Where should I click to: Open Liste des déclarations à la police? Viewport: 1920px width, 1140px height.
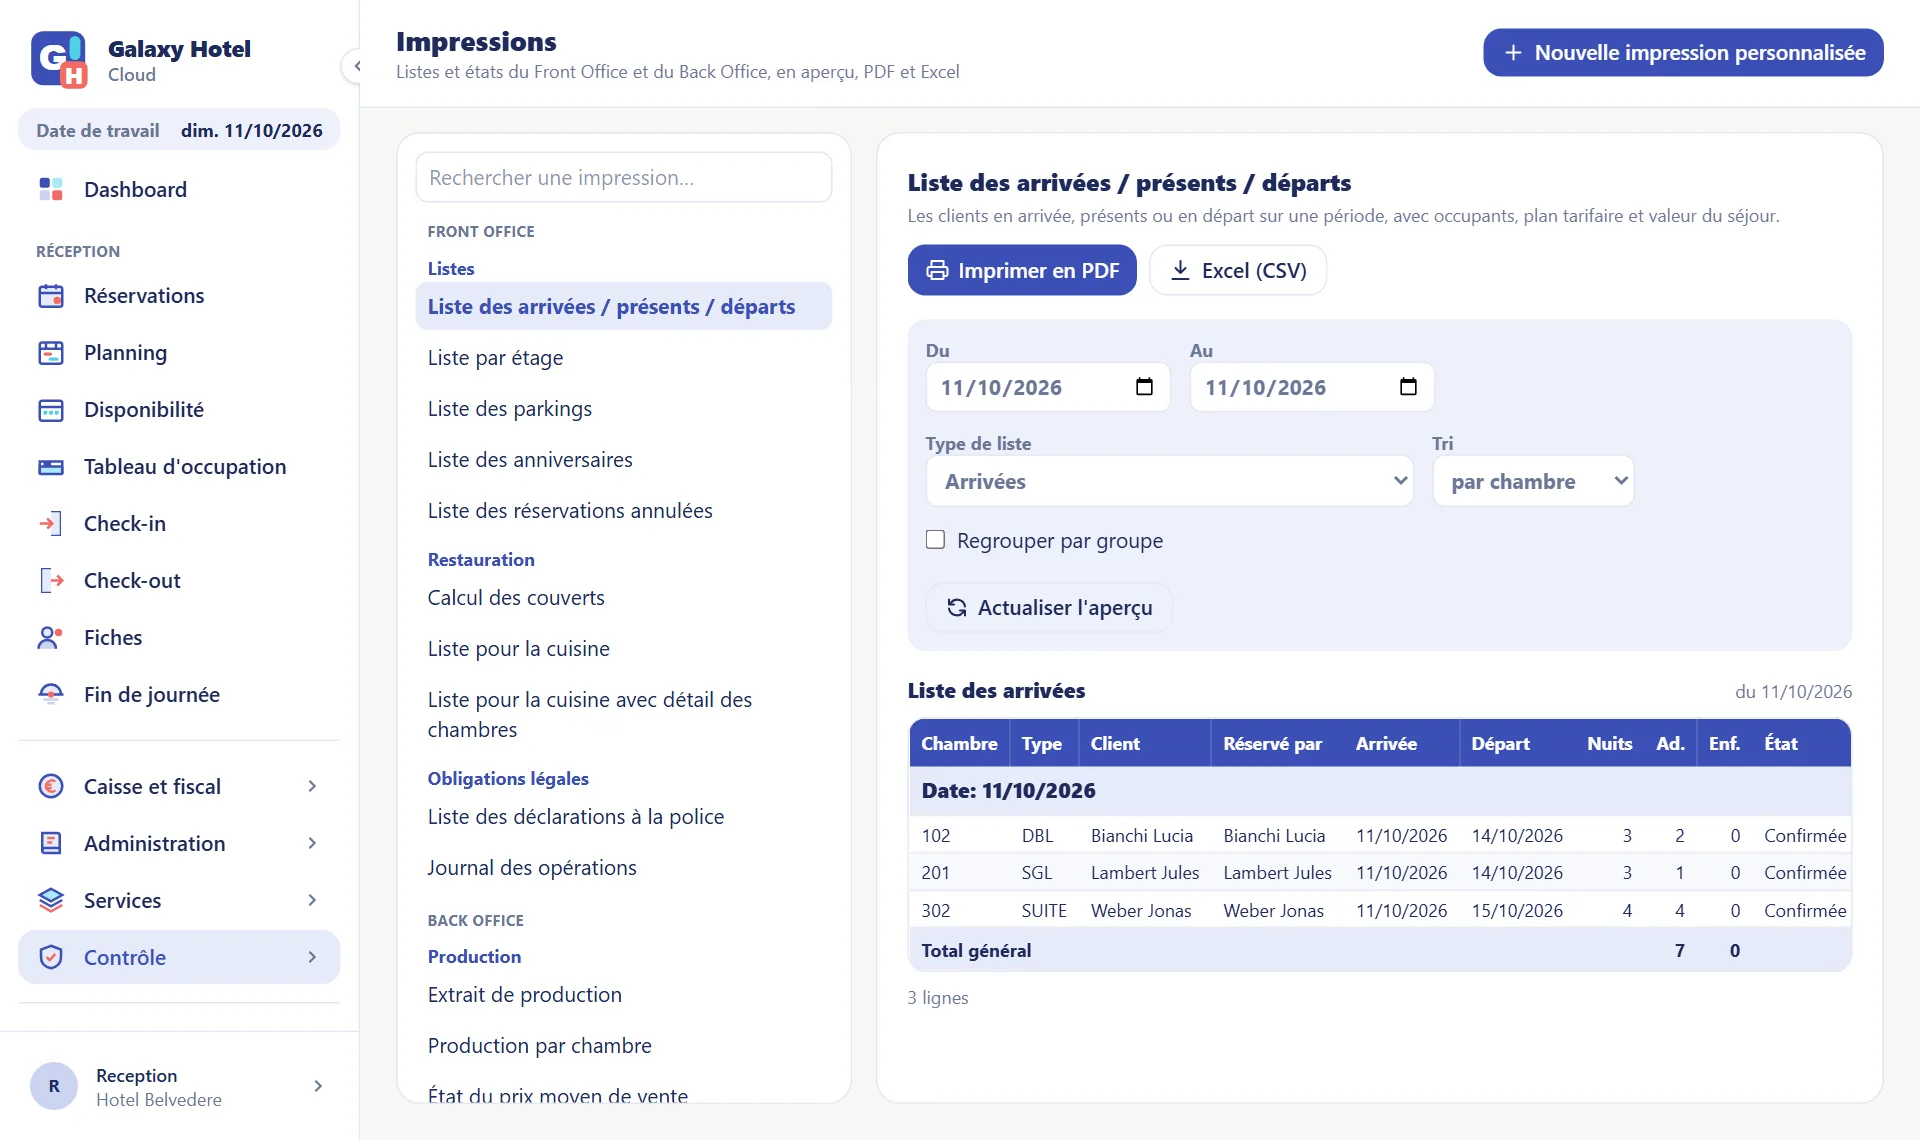point(623,817)
